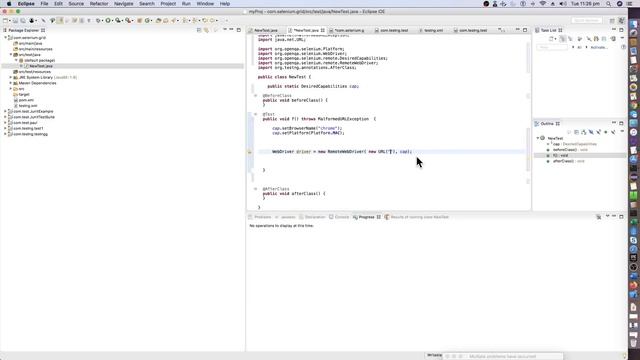The image size is (640, 360).
Task: Click the Coverage run toolbar icon
Action: [x=118, y=20]
